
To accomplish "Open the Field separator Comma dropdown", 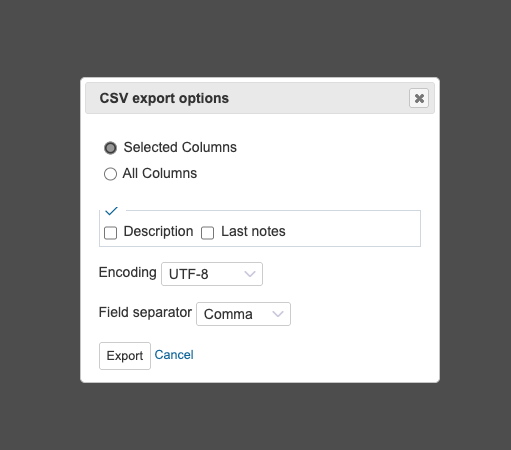I will click(x=243, y=314).
